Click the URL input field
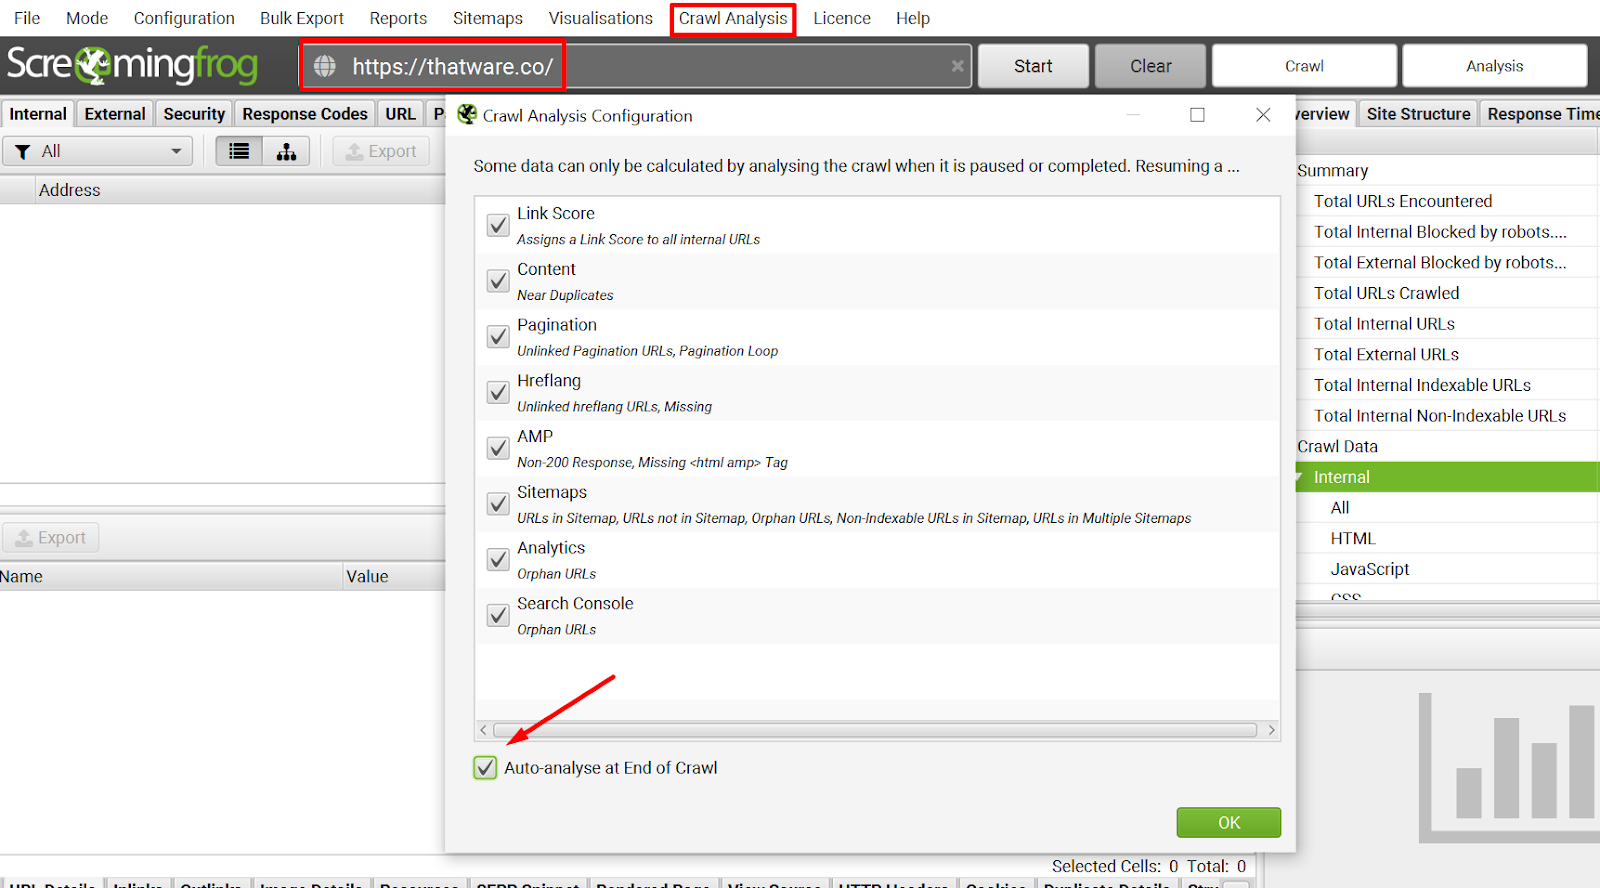 (x=636, y=66)
